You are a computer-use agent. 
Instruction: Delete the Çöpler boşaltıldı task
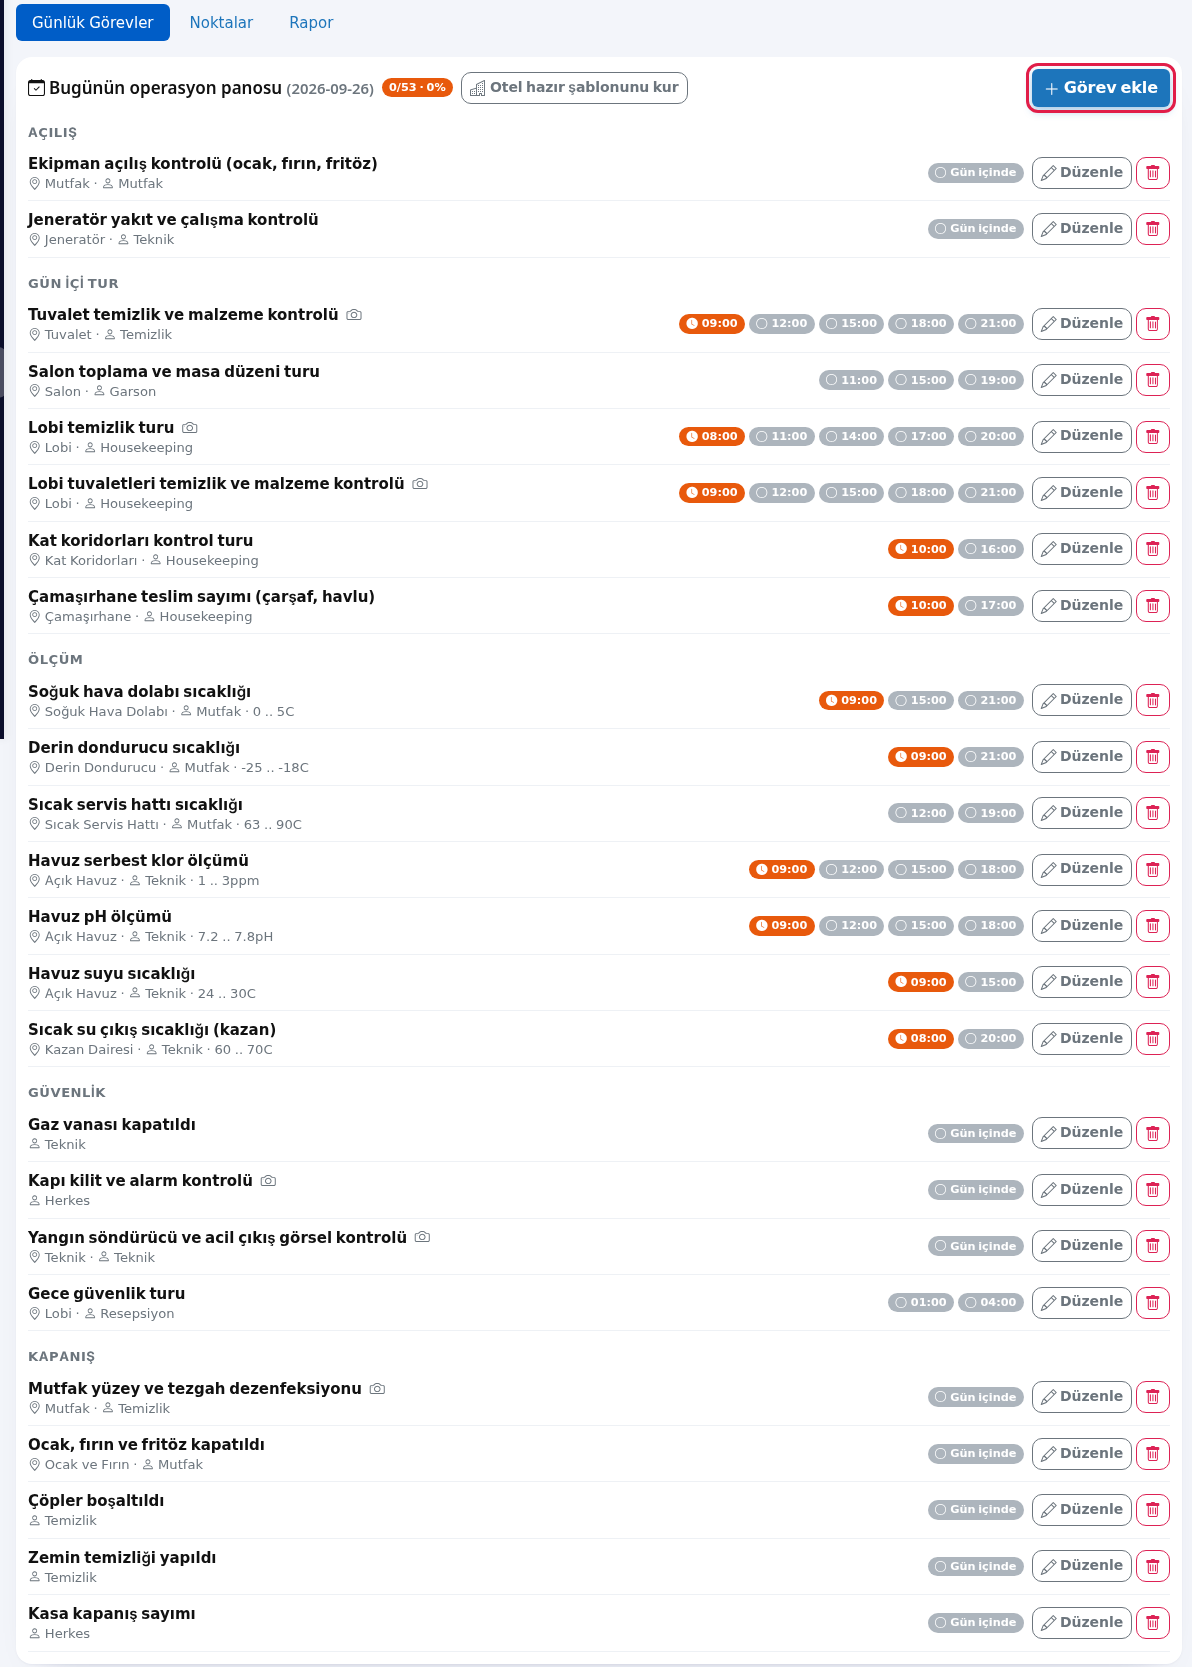[1152, 1510]
